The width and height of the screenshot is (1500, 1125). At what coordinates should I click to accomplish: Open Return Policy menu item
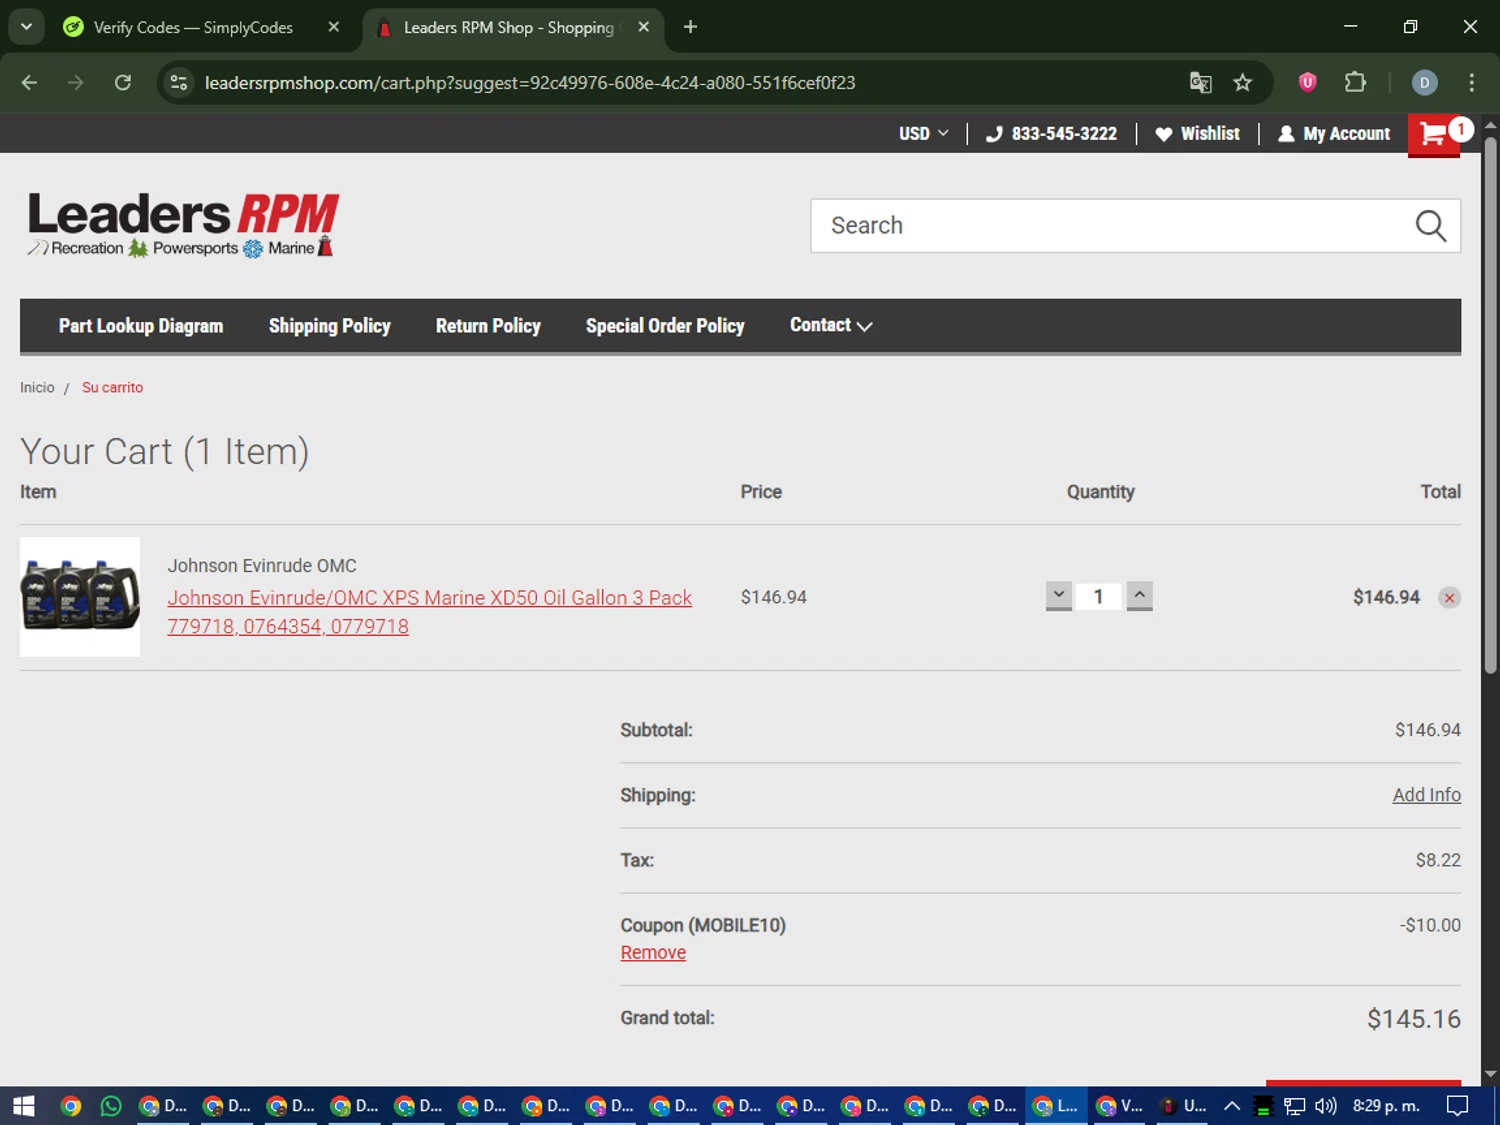[488, 325]
